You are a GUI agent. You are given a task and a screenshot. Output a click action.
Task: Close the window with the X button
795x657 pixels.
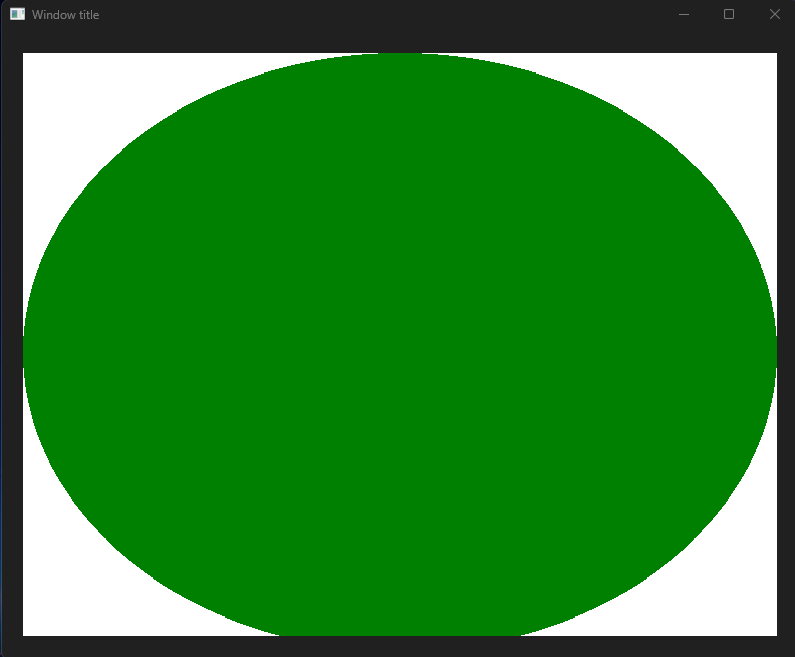click(x=774, y=14)
